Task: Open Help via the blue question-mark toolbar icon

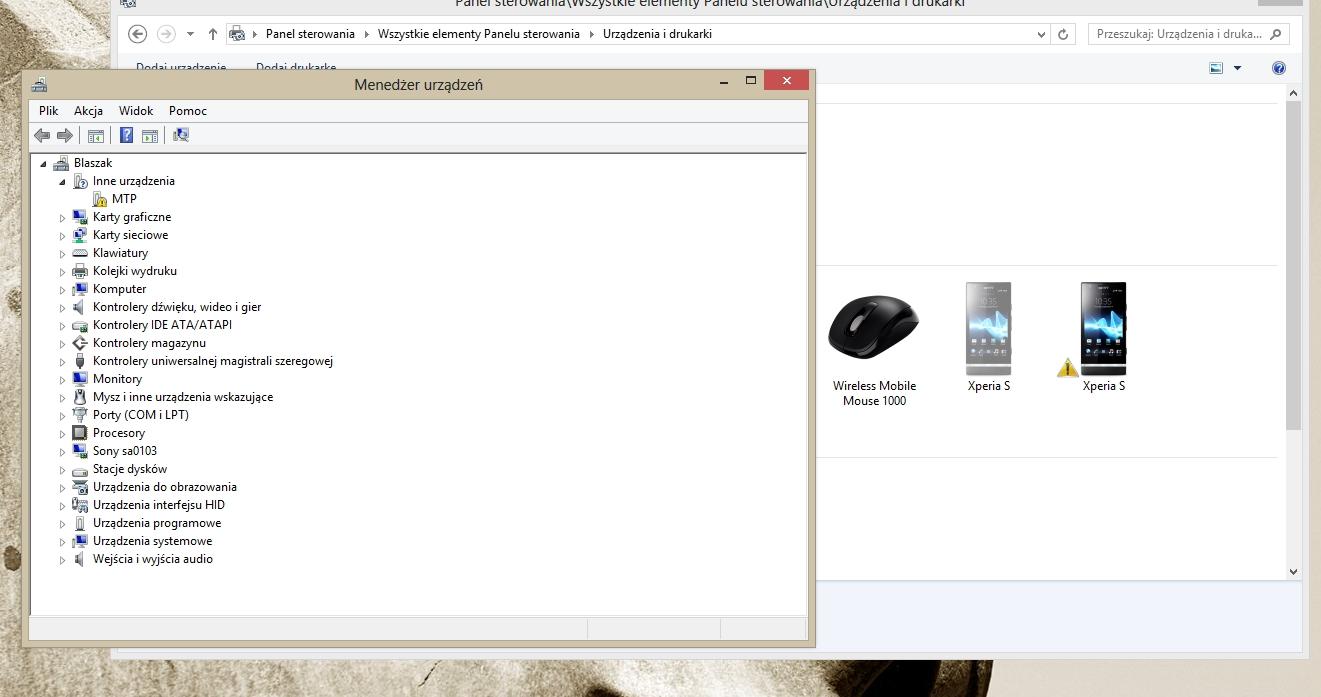Action: tap(126, 136)
